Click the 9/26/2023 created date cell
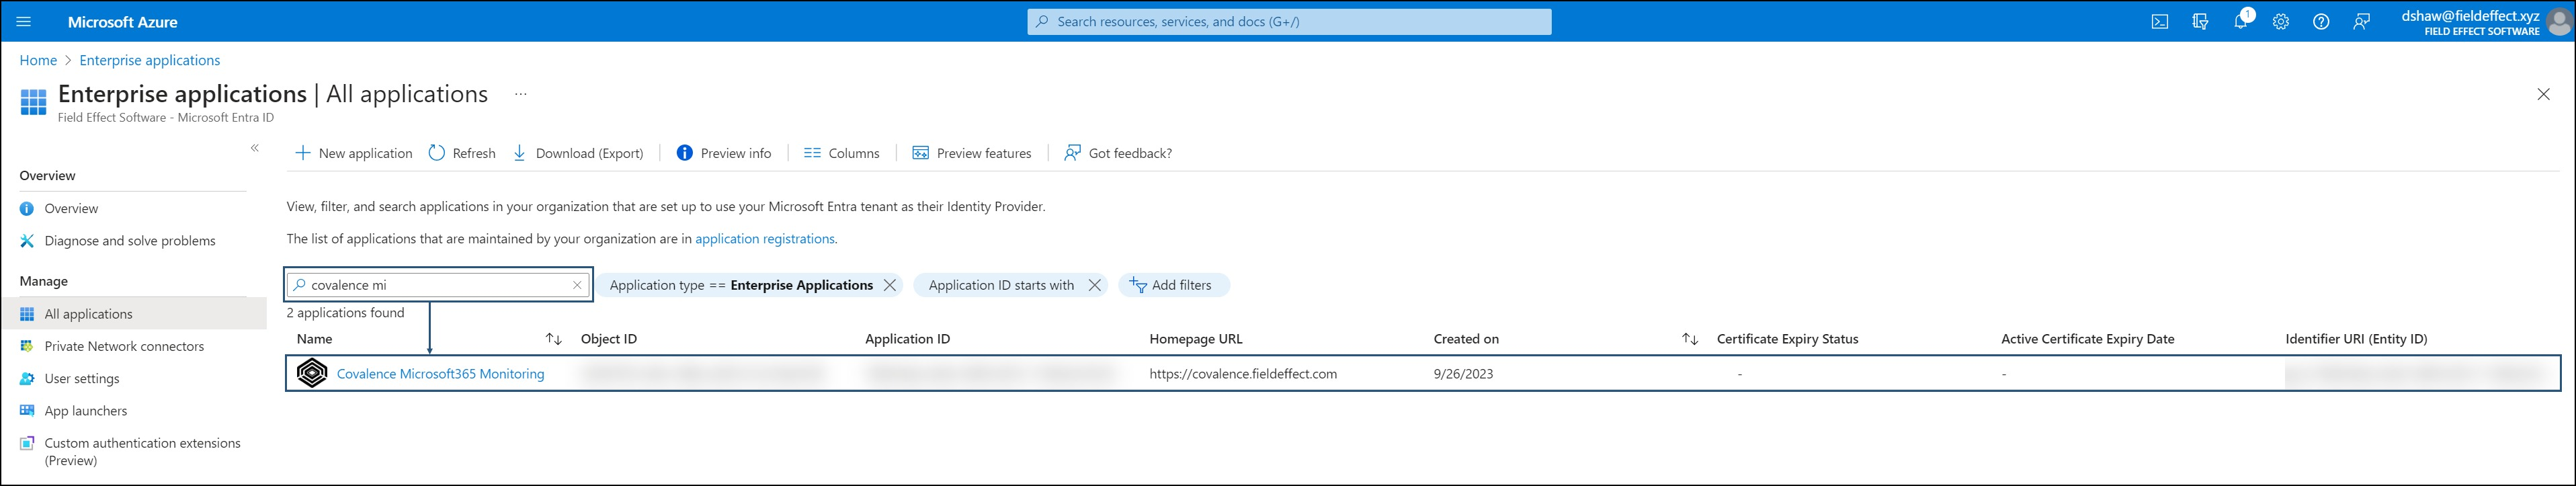 coord(1463,374)
